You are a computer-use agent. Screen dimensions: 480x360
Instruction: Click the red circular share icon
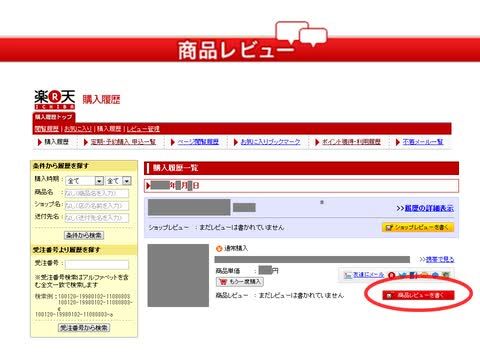pyautogui.click(x=392, y=275)
